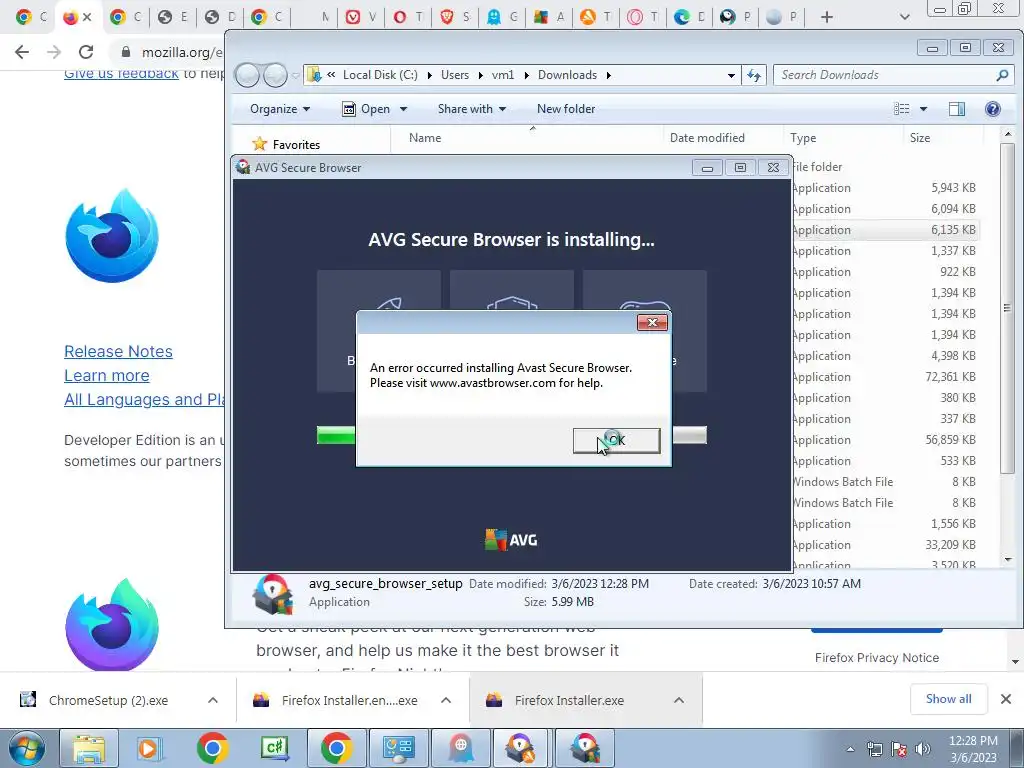
Task: Open File Explorer from the taskbar
Action: point(88,748)
